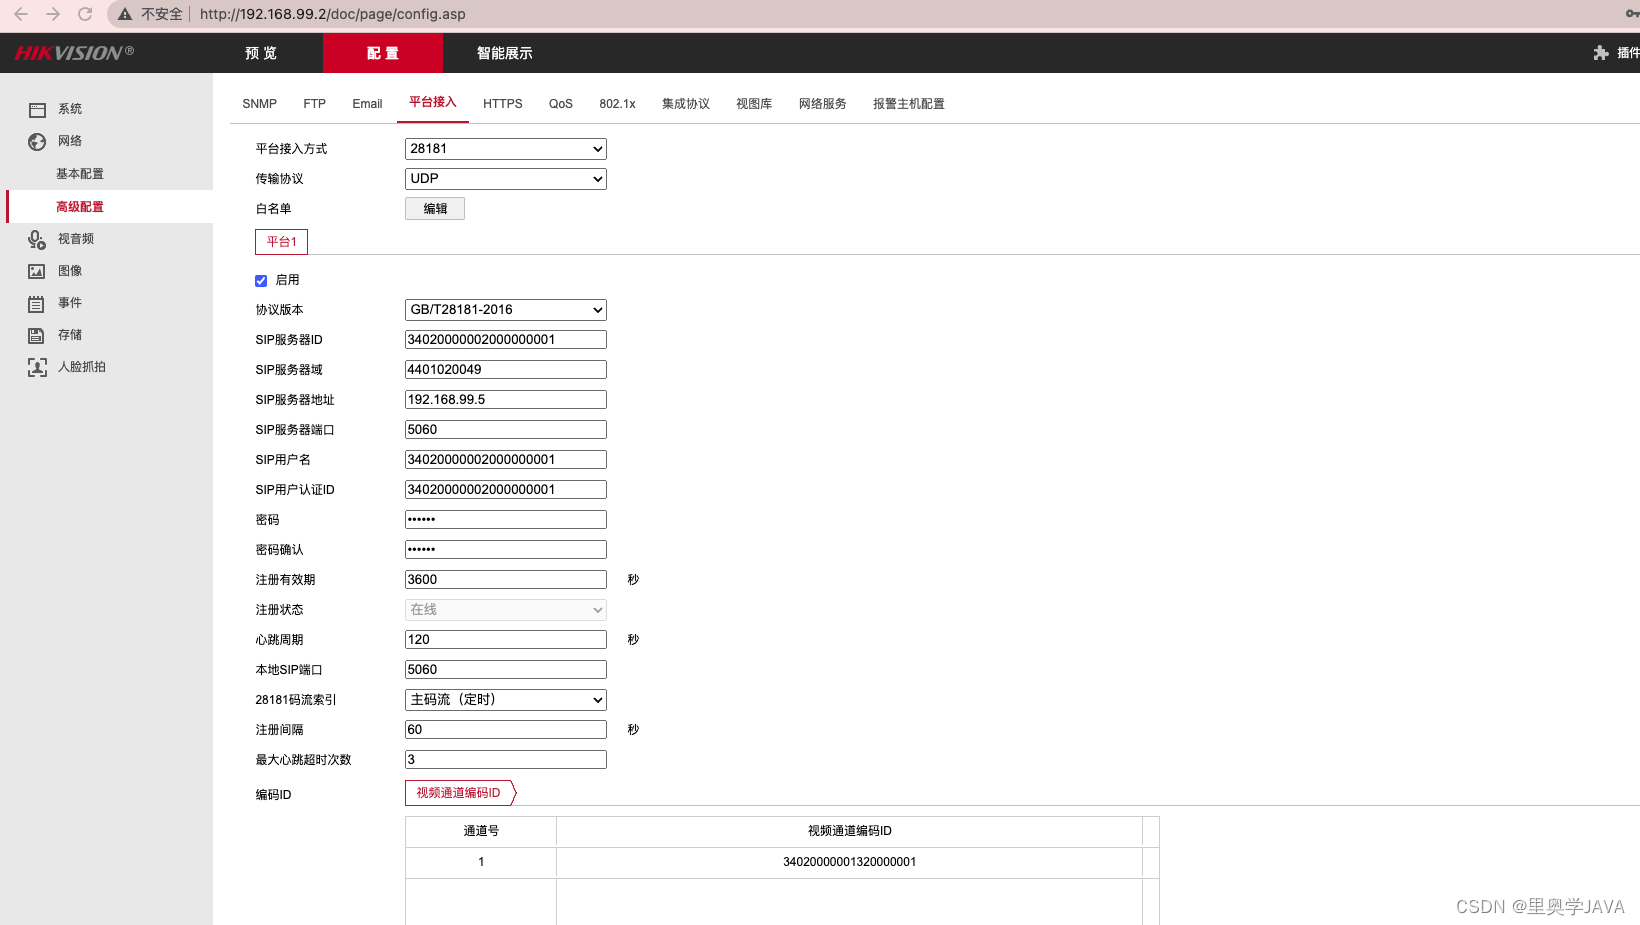Image resolution: width=1640 pixels, height=925 pixels.
Task: Open the 集成协议 tab
Action: tap(686, 104)
